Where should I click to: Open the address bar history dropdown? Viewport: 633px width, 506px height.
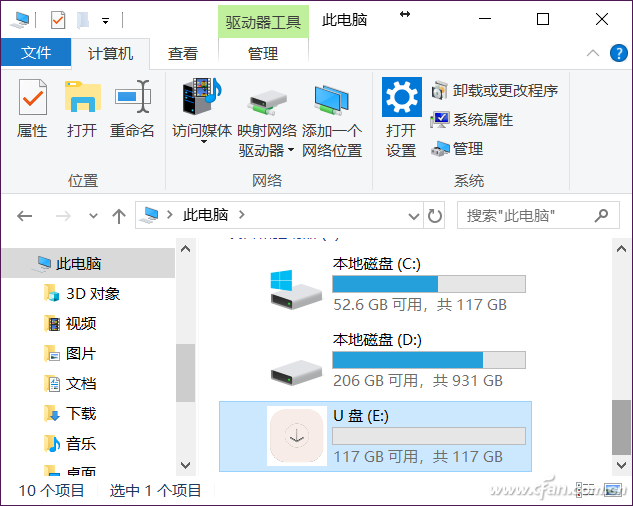tap(413, 216)
